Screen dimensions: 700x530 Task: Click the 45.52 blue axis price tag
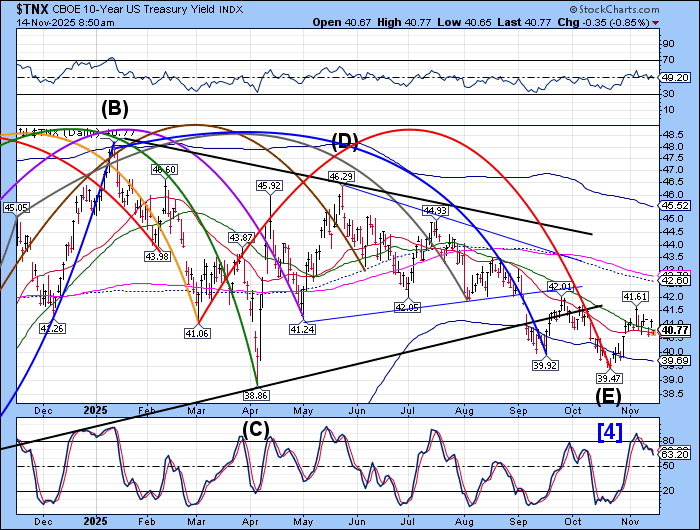click(x=677, y=205)
